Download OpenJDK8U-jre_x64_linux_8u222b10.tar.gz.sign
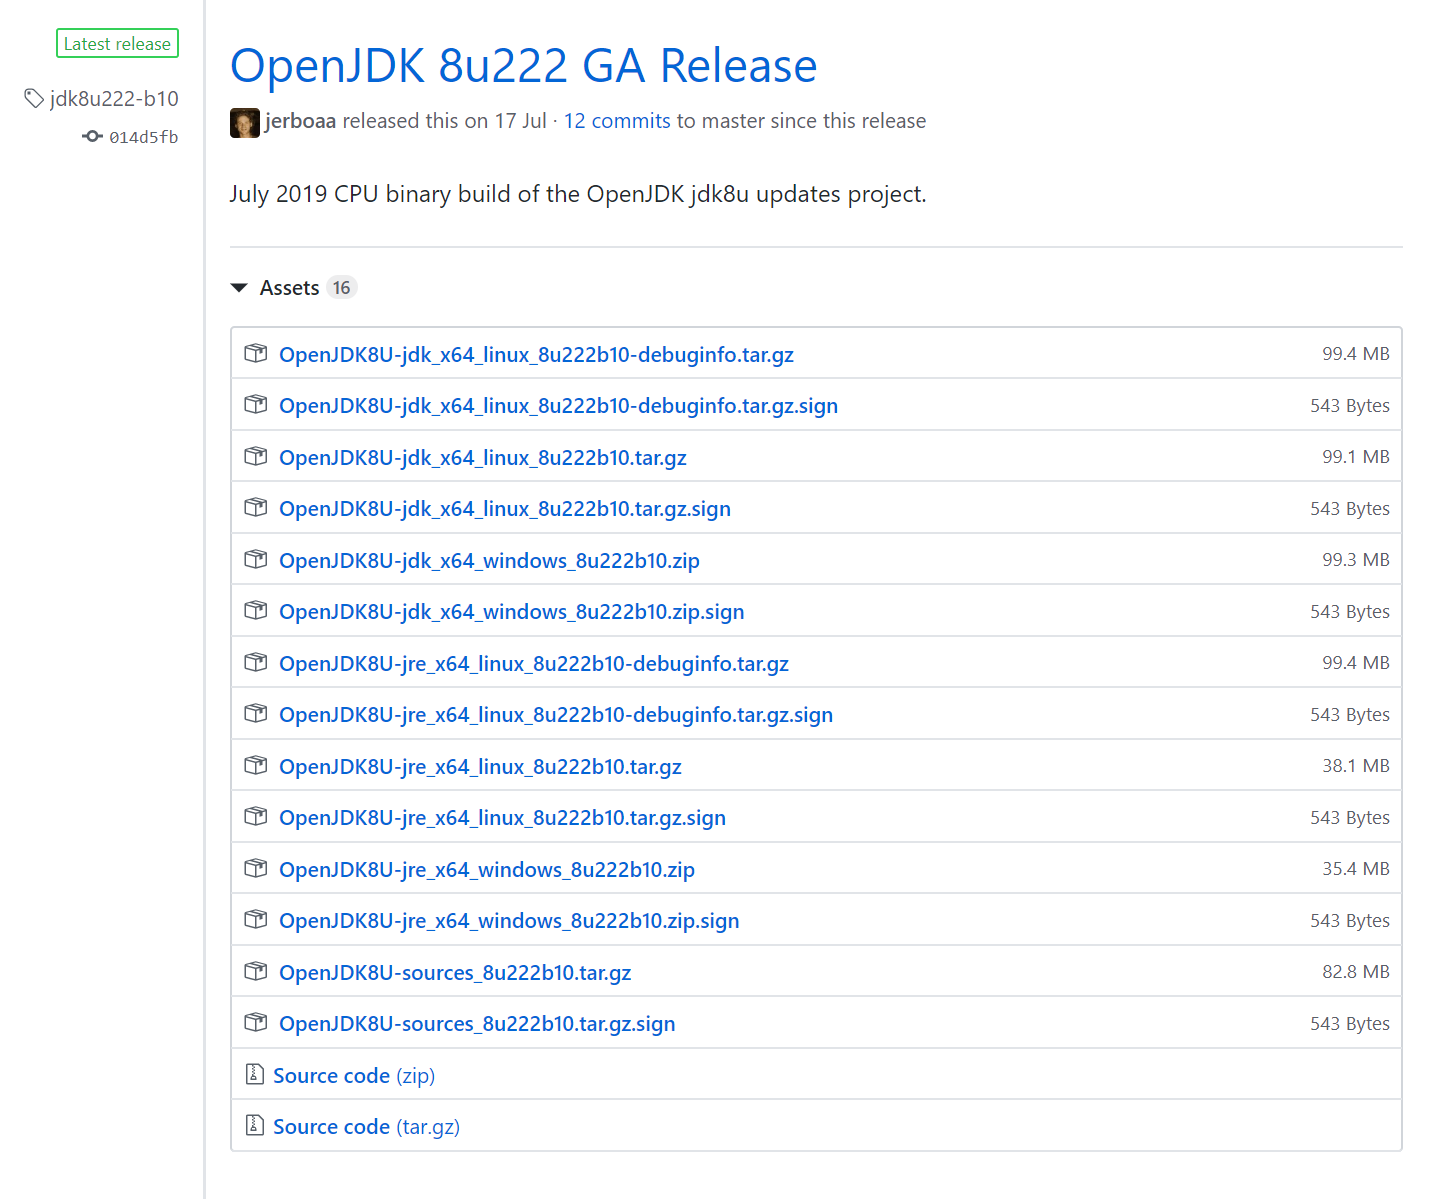Screen dimensions: 1448x1199 tap(502, 818)
